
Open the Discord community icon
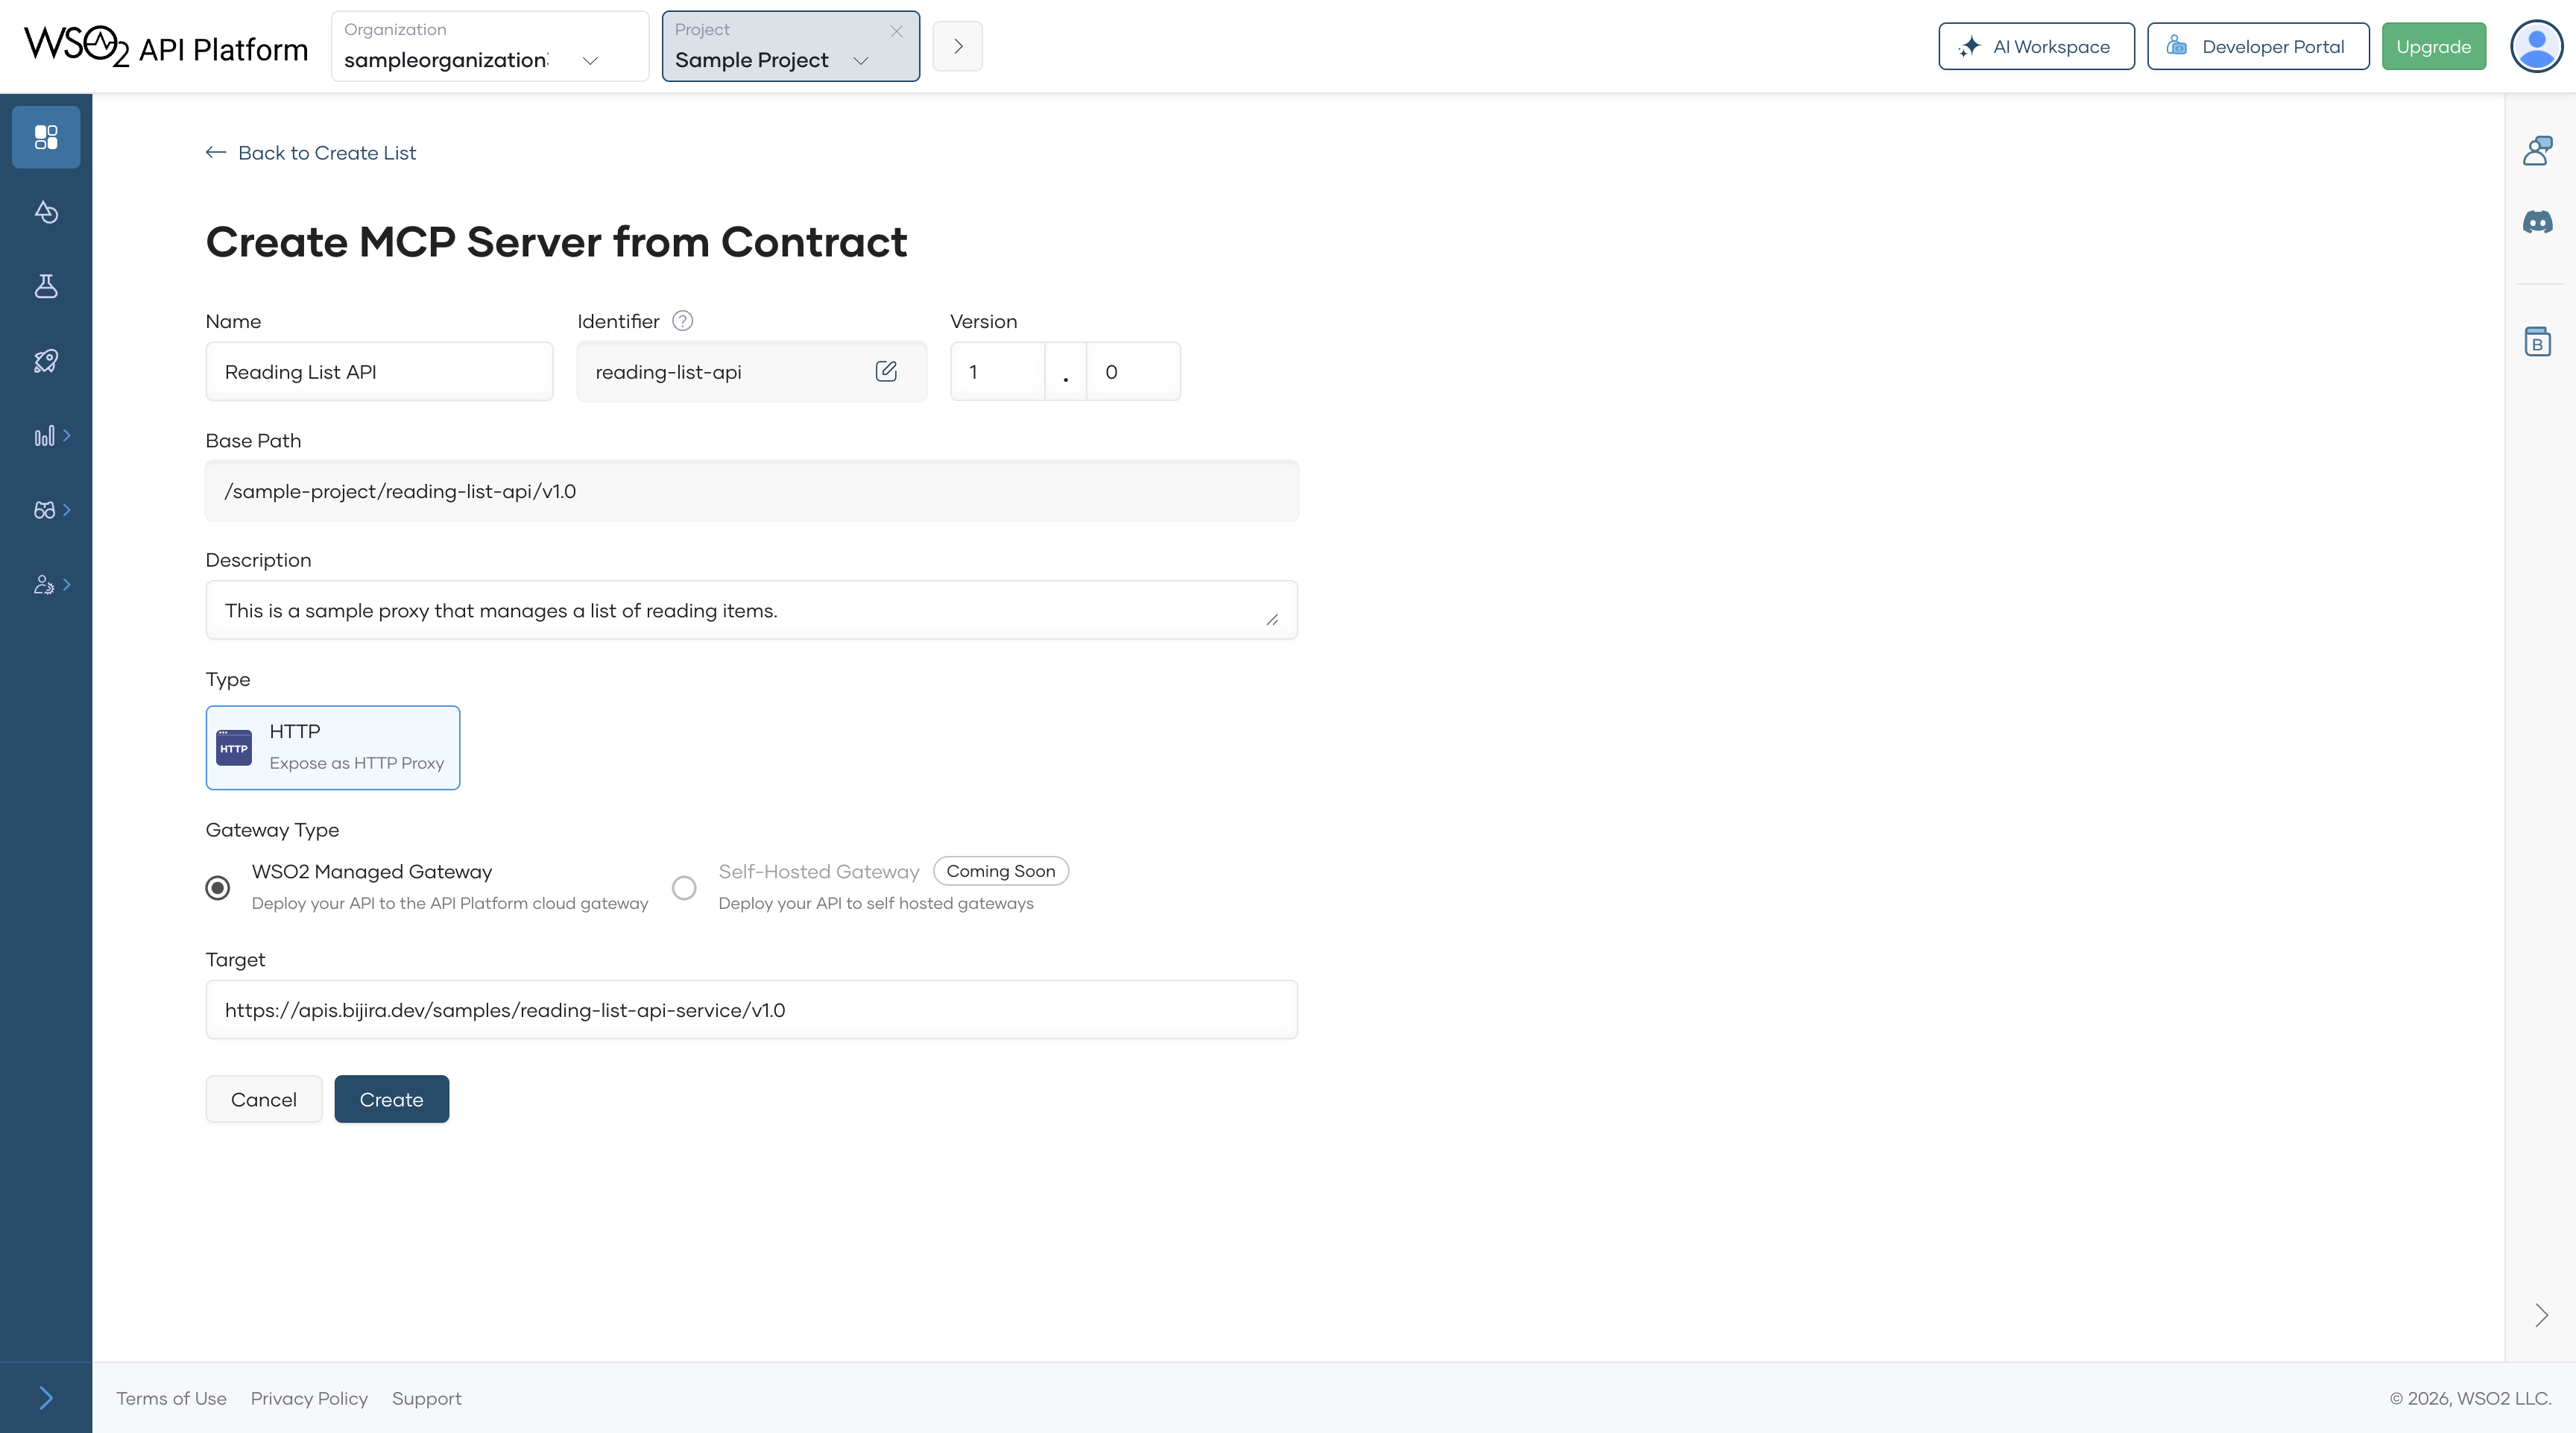(x=2537, y=222)
